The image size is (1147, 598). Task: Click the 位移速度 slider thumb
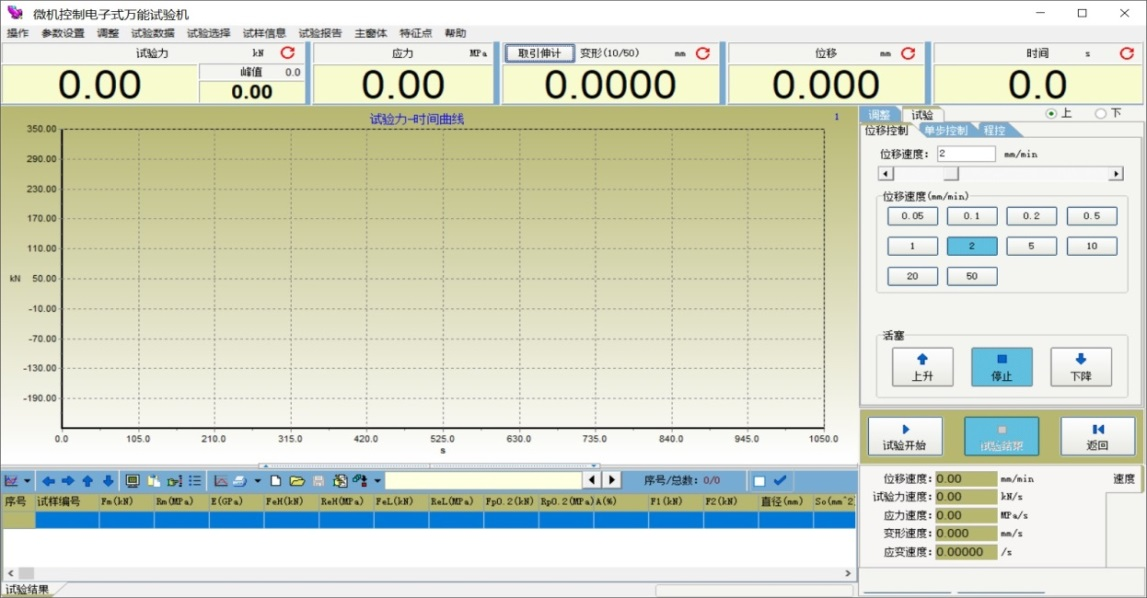pyautogui.click(x=950, y=174)
